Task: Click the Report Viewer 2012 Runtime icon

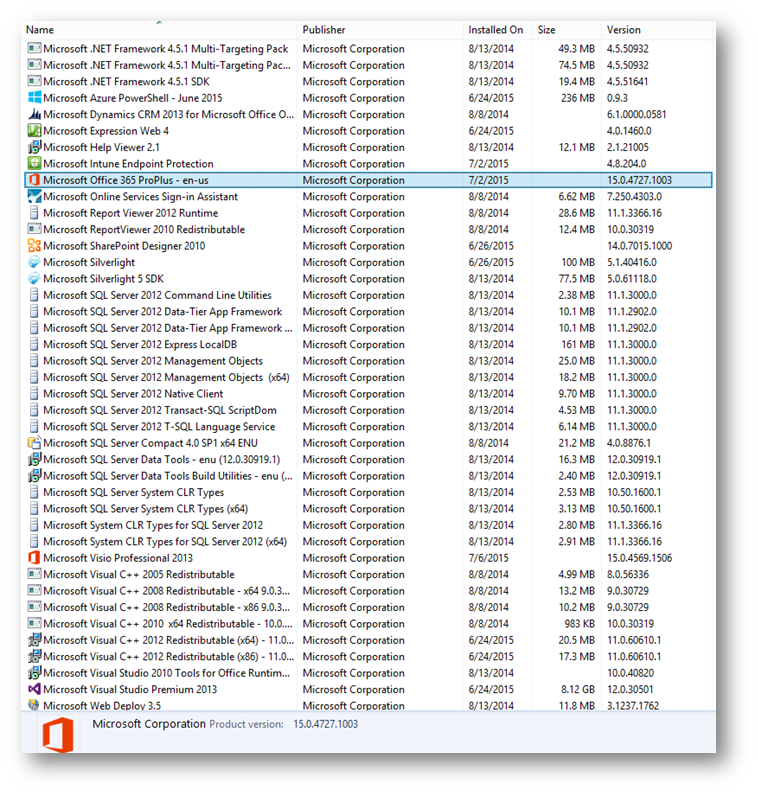Action: click(x=34, y=212)
